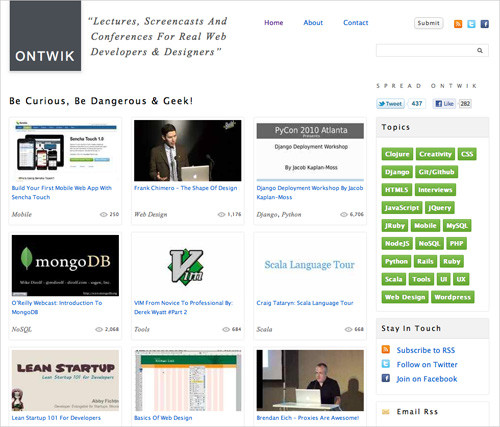Viewport: 500px width, 427px height.
Task: Click the Facebook icon beside Join on Facebook
Action: [386, 378]
